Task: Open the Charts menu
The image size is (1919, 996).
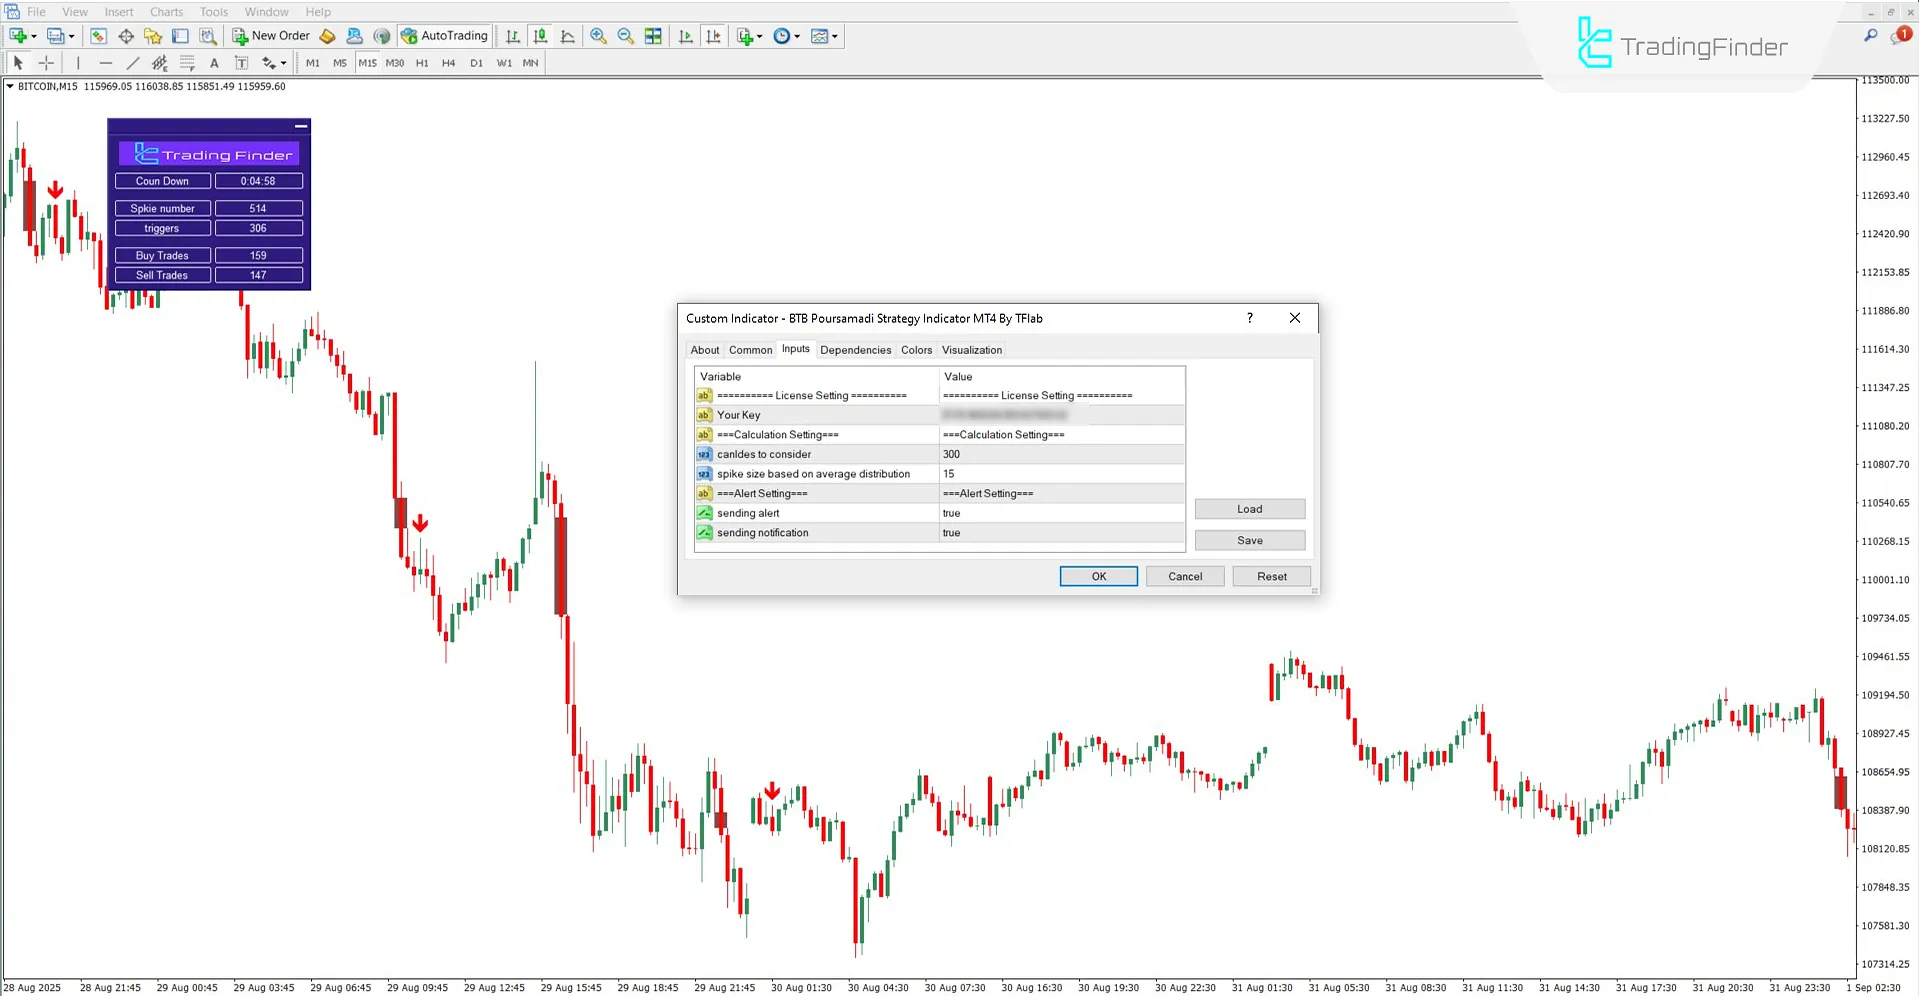Action: (165, 11)
